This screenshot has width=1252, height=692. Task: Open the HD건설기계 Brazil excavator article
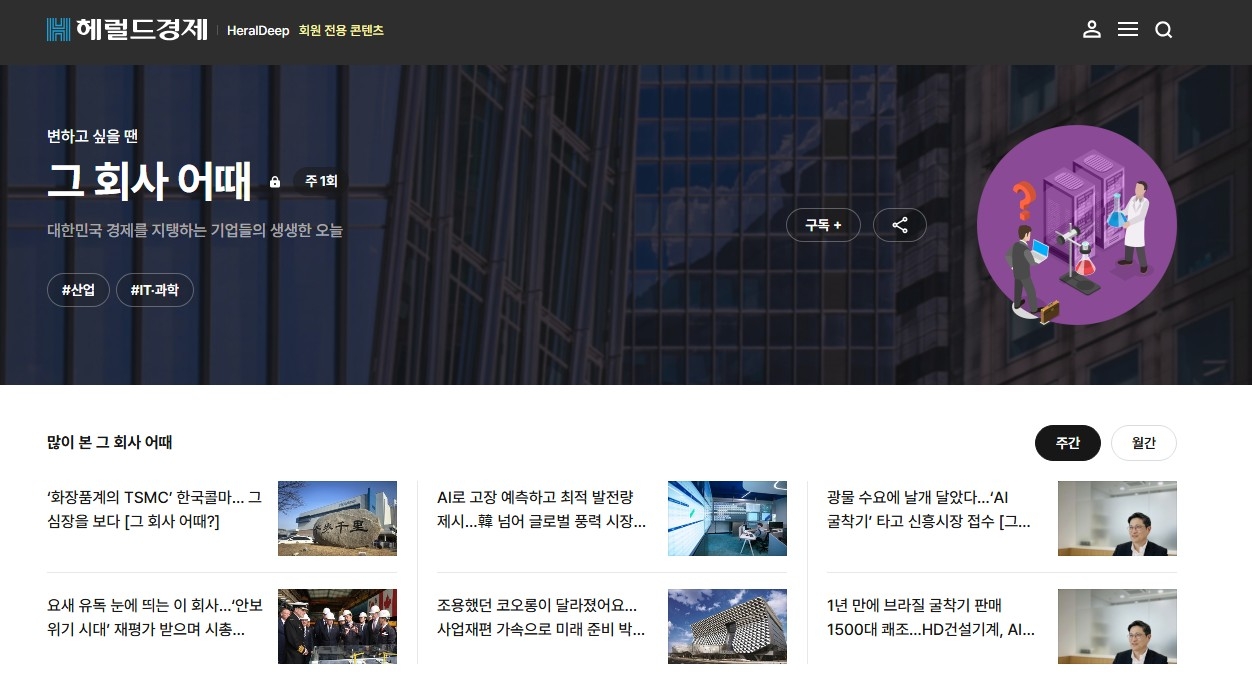coord(931,617)
